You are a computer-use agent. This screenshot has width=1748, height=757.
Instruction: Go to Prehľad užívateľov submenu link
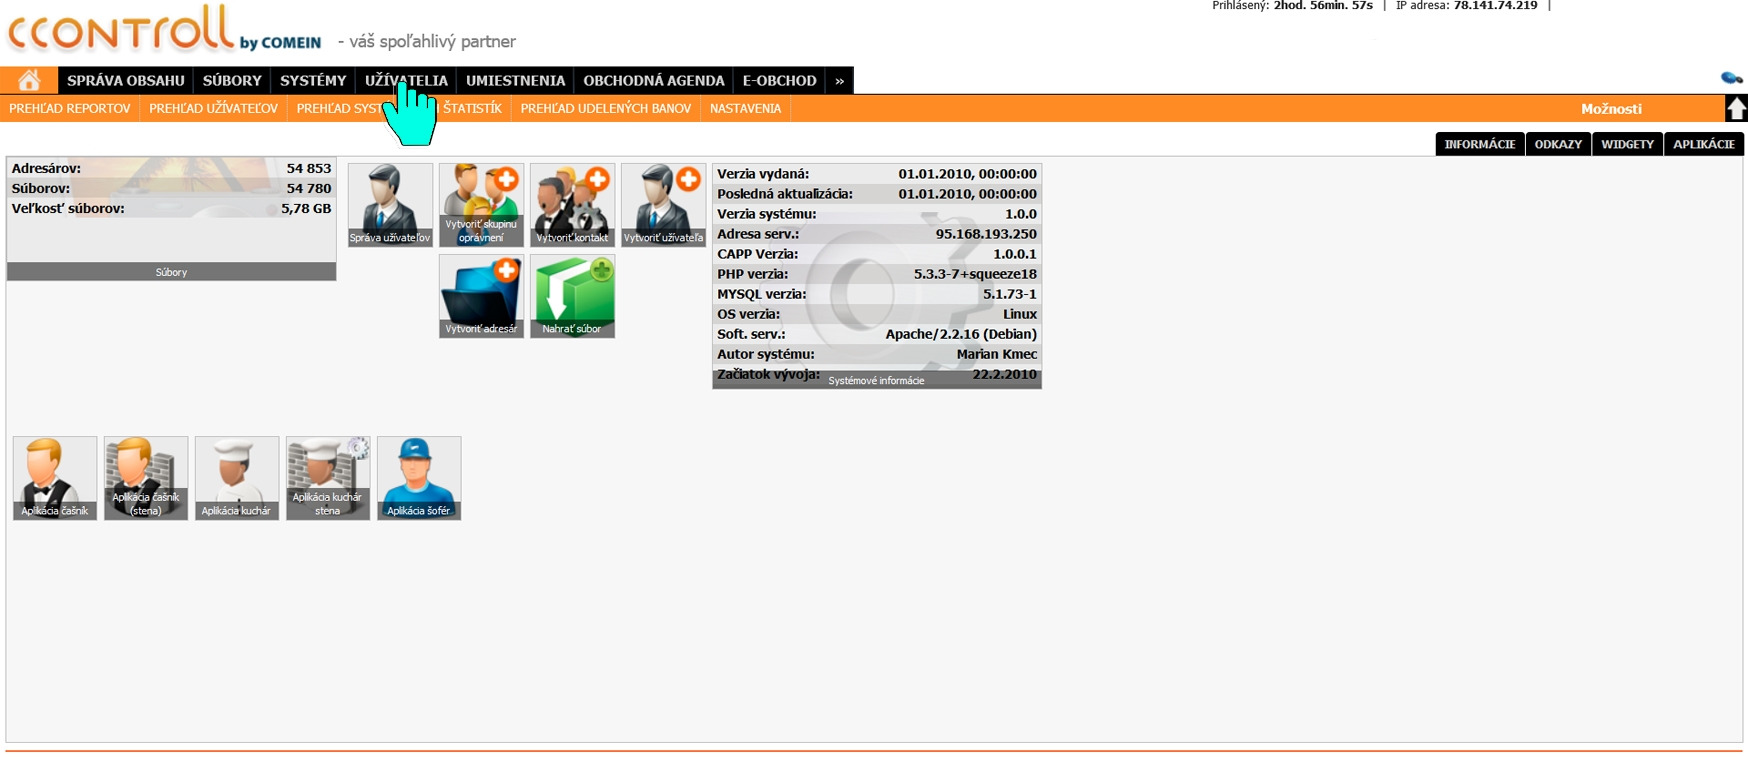pos(213,108)
